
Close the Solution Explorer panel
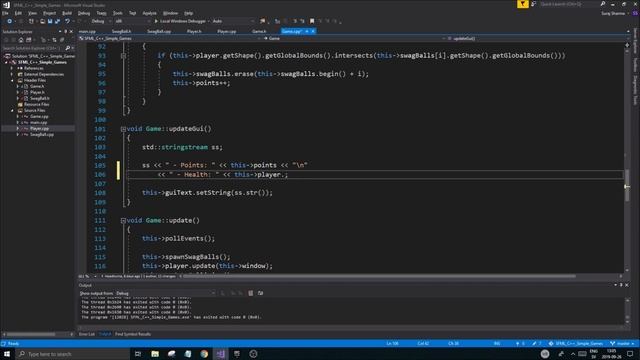point(71,31)
